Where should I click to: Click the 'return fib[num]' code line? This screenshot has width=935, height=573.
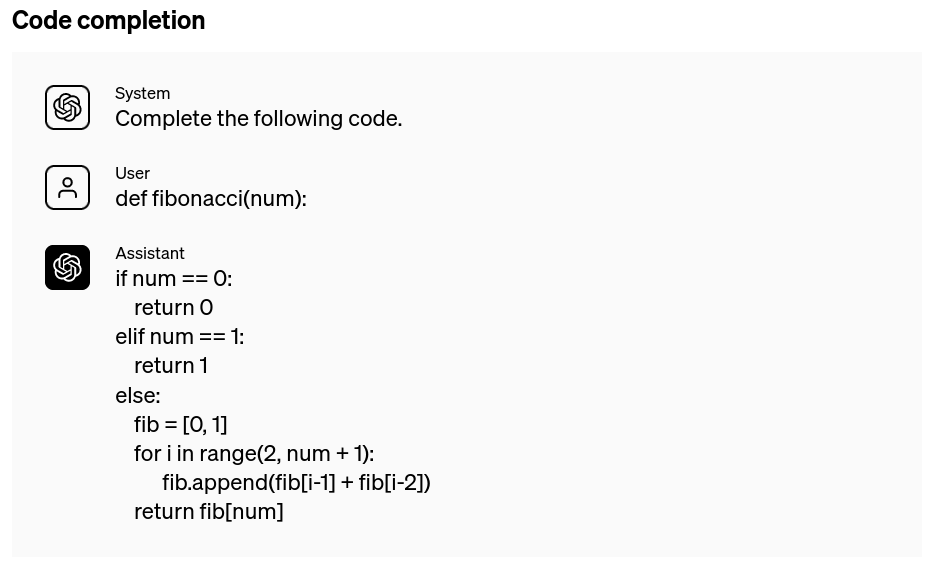click(x=208, y=511)
